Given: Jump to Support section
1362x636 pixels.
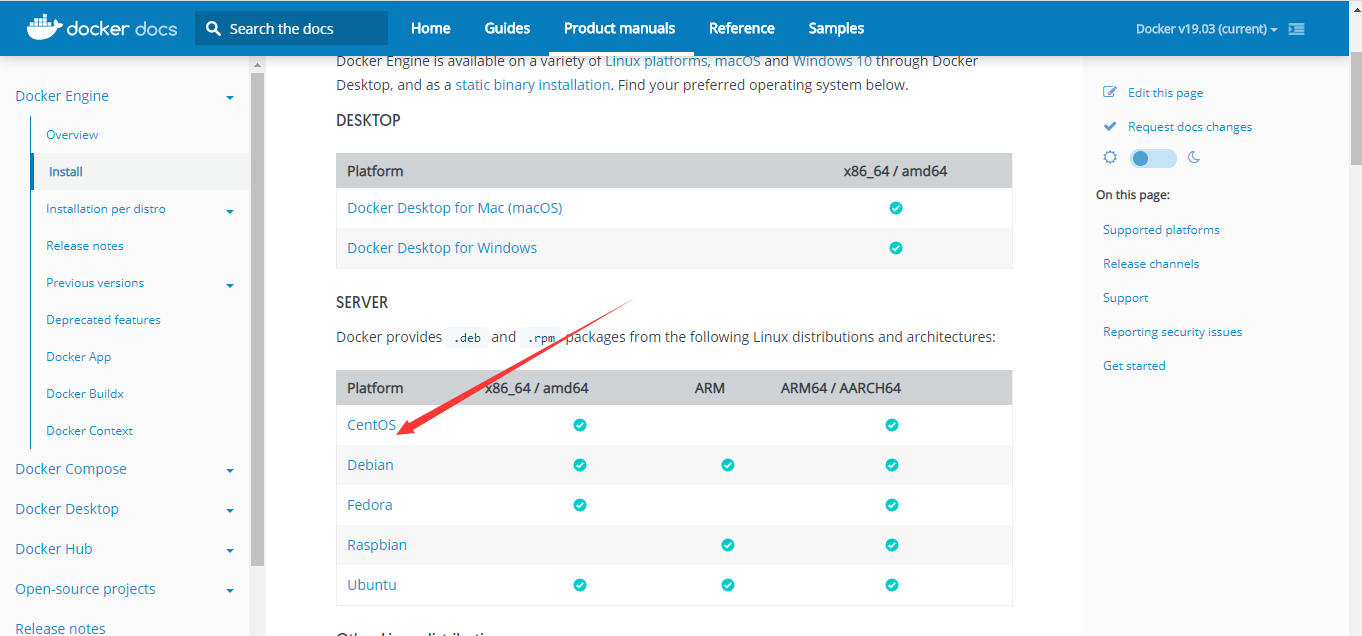Looking at the screenshot, I should 1125,298.
